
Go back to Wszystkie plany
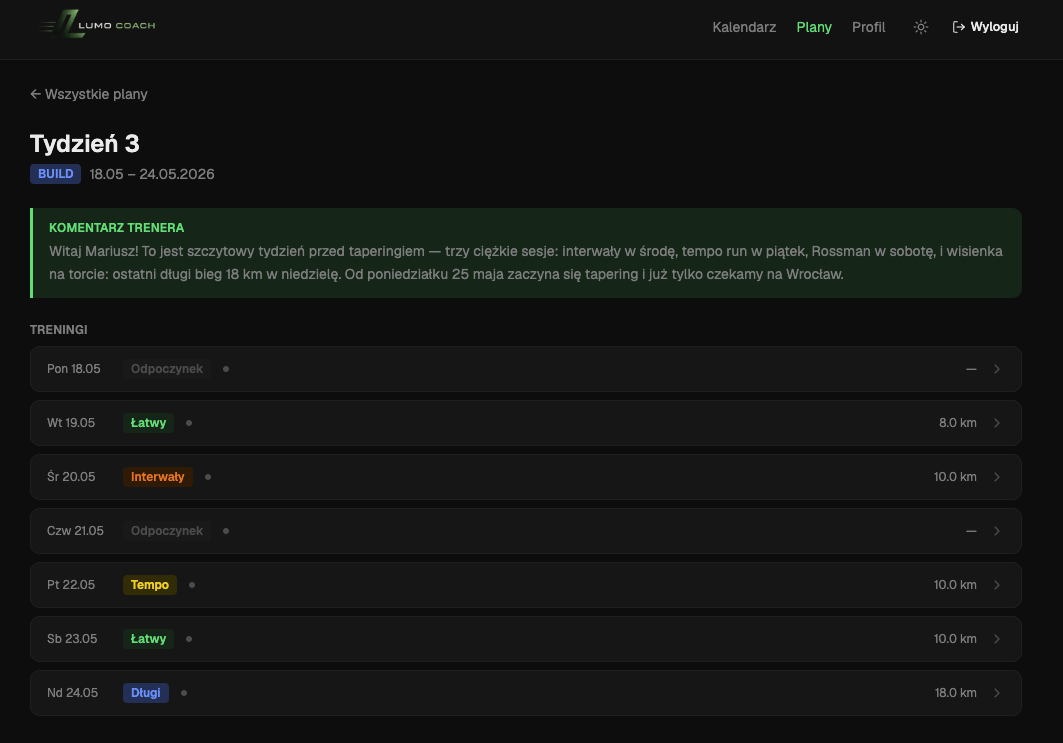[89, 94]
